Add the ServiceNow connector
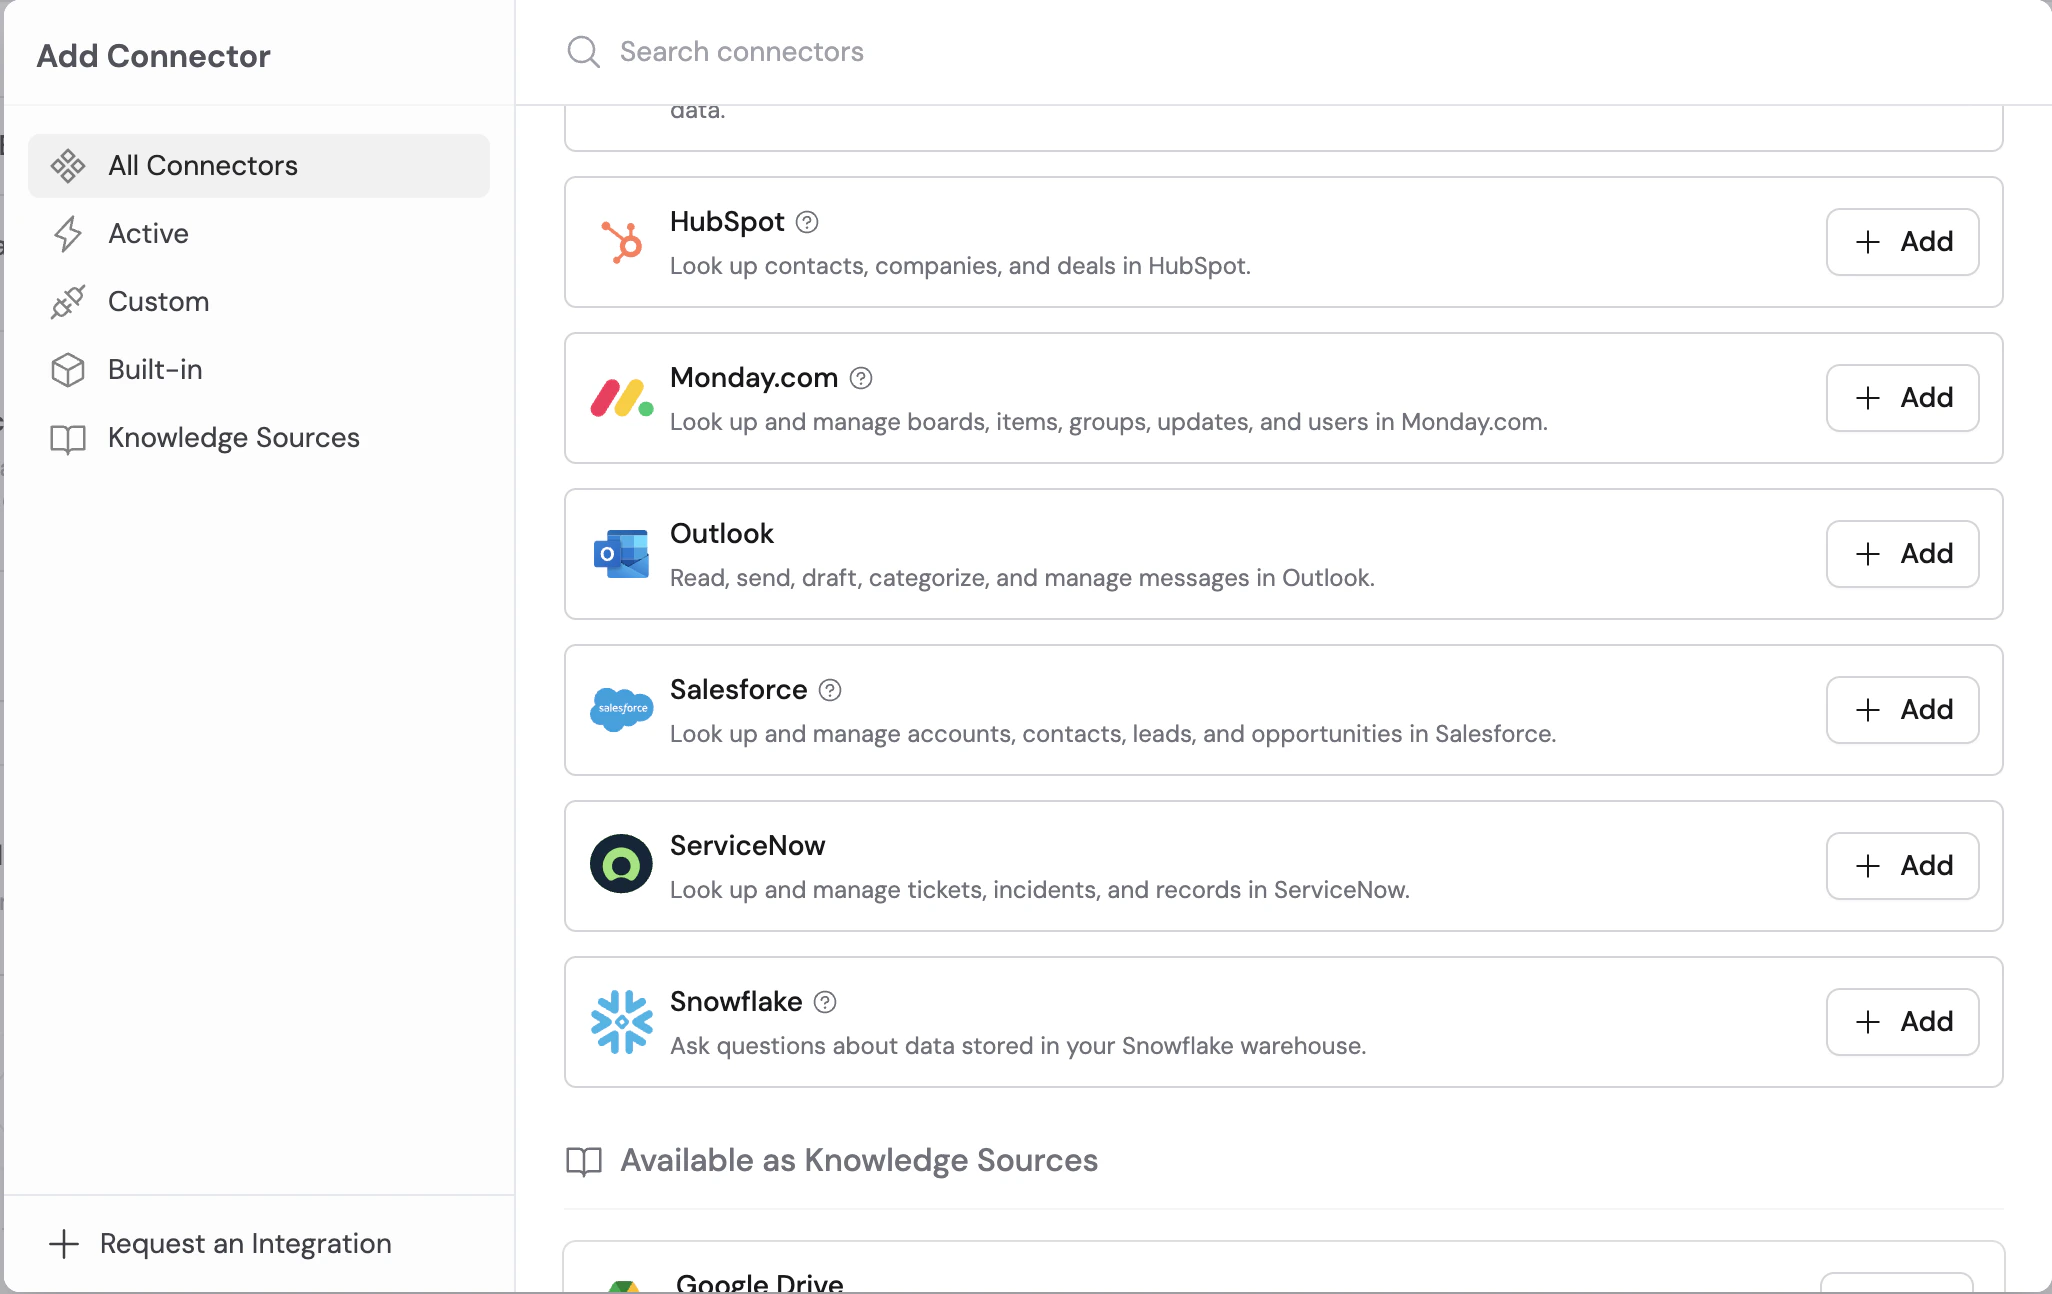This screenshot has height=1294, width=2052. point(1902,866)
